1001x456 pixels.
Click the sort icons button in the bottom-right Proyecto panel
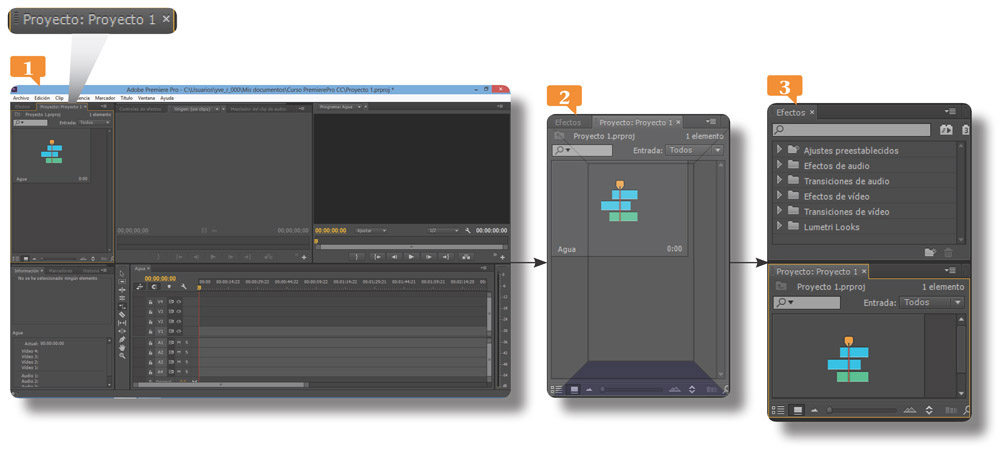click(929, 410)
